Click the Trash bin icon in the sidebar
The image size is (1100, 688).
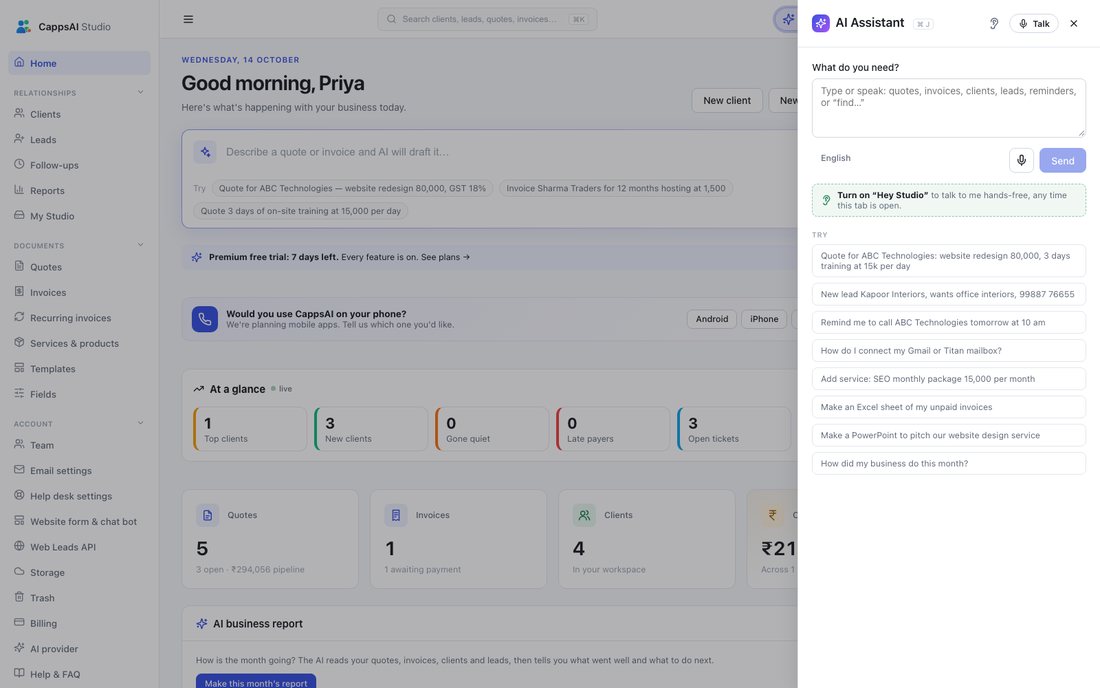(x=19, y=597)
